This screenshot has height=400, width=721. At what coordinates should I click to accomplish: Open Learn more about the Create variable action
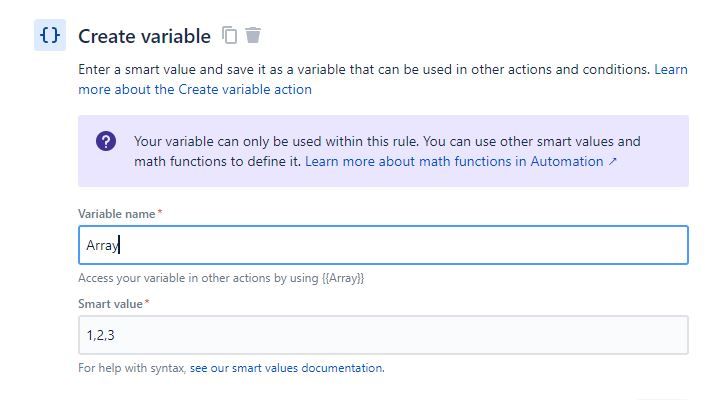[x=383, y=79]
